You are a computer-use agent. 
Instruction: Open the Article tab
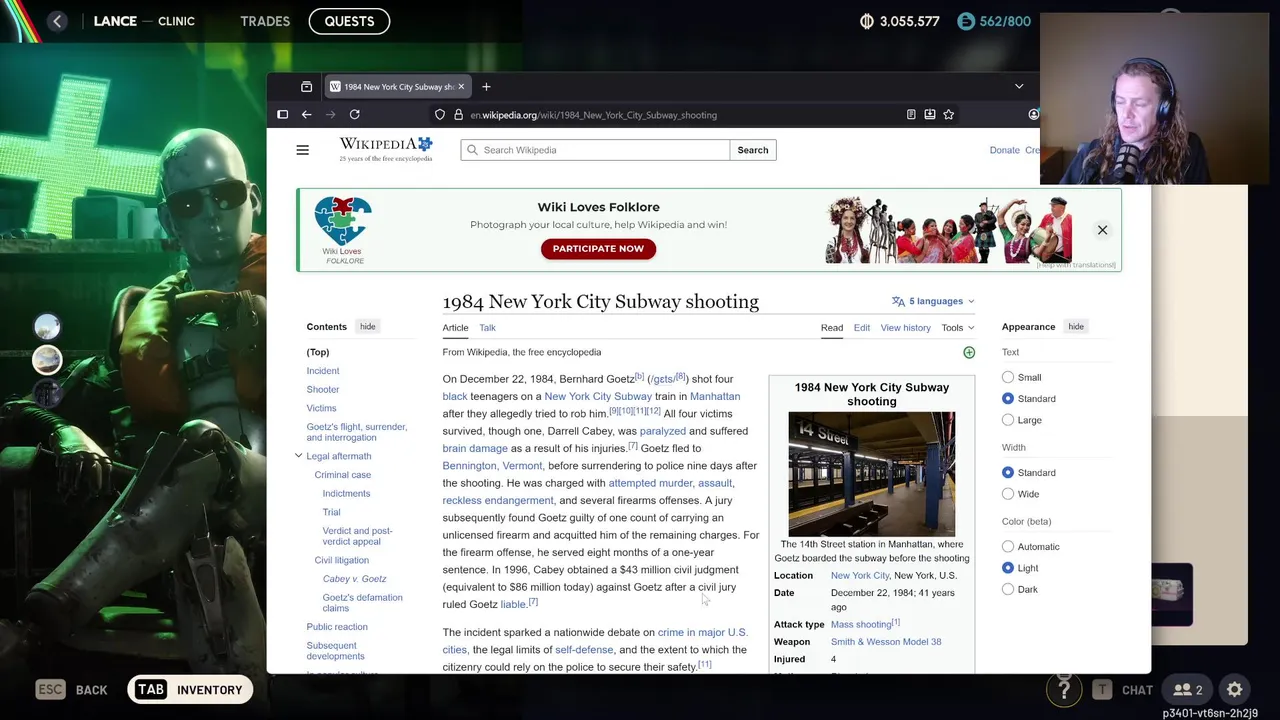click(455, 328)
